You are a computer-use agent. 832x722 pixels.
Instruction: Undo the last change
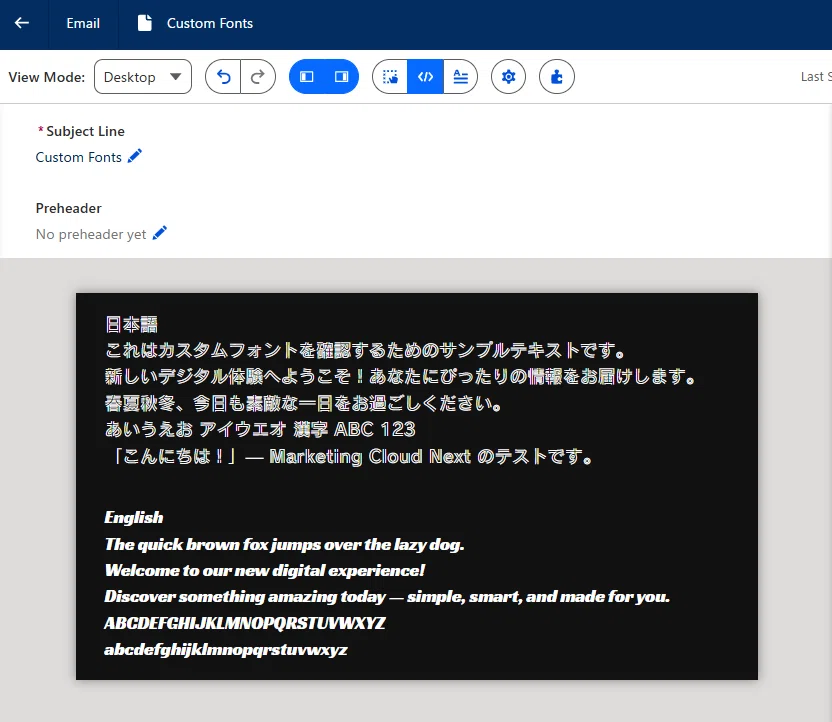tap(223, 77)
